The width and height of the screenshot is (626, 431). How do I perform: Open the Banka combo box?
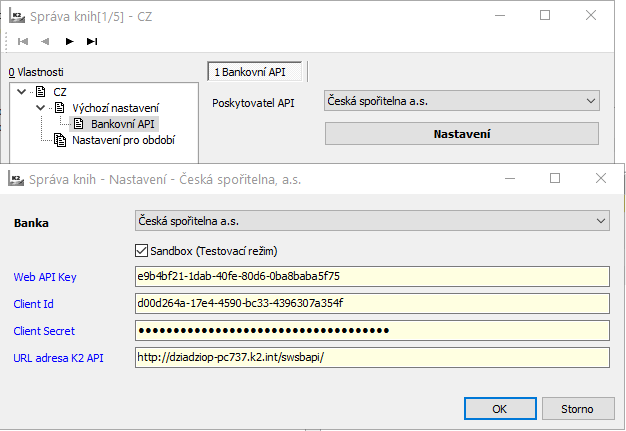tap(372, 221)
